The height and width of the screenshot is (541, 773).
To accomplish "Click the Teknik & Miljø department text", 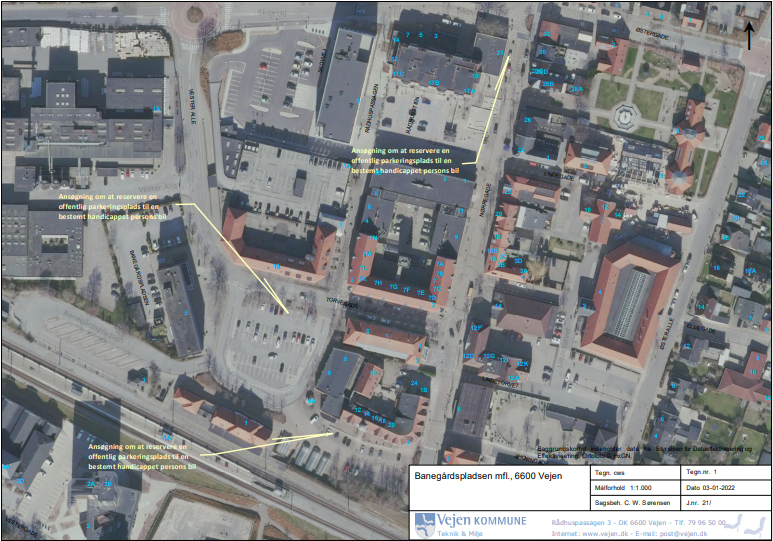I will point(459,534).
